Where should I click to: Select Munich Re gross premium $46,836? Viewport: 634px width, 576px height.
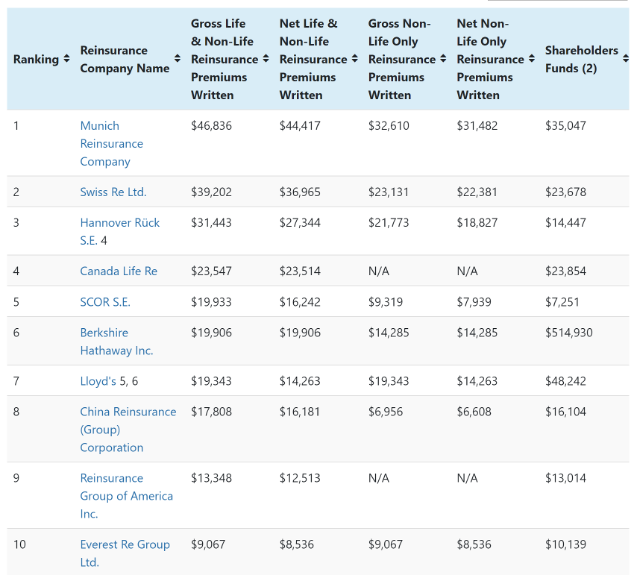[x=211, y=126]
